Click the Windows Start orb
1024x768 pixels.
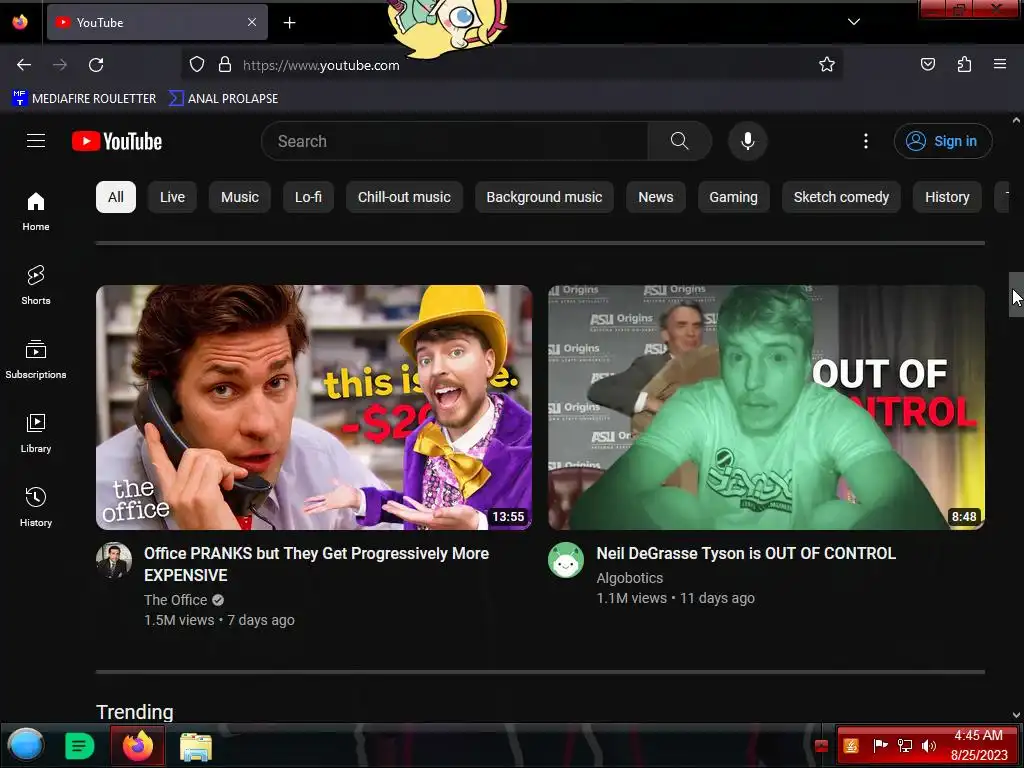25,745
